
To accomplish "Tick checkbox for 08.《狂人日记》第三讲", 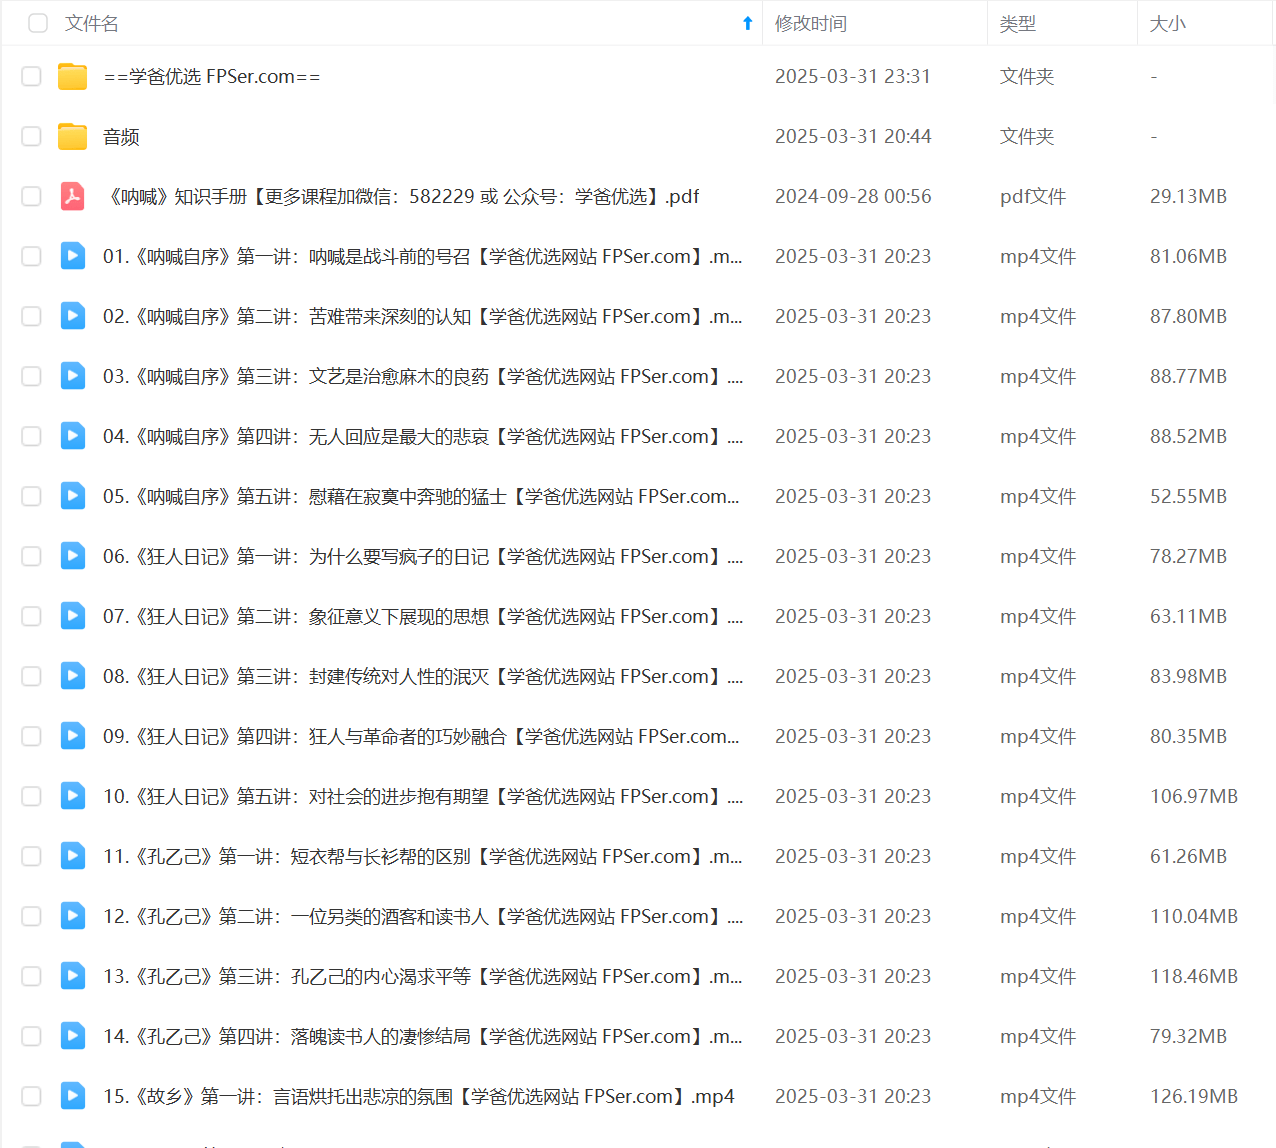I will (31, 676).
